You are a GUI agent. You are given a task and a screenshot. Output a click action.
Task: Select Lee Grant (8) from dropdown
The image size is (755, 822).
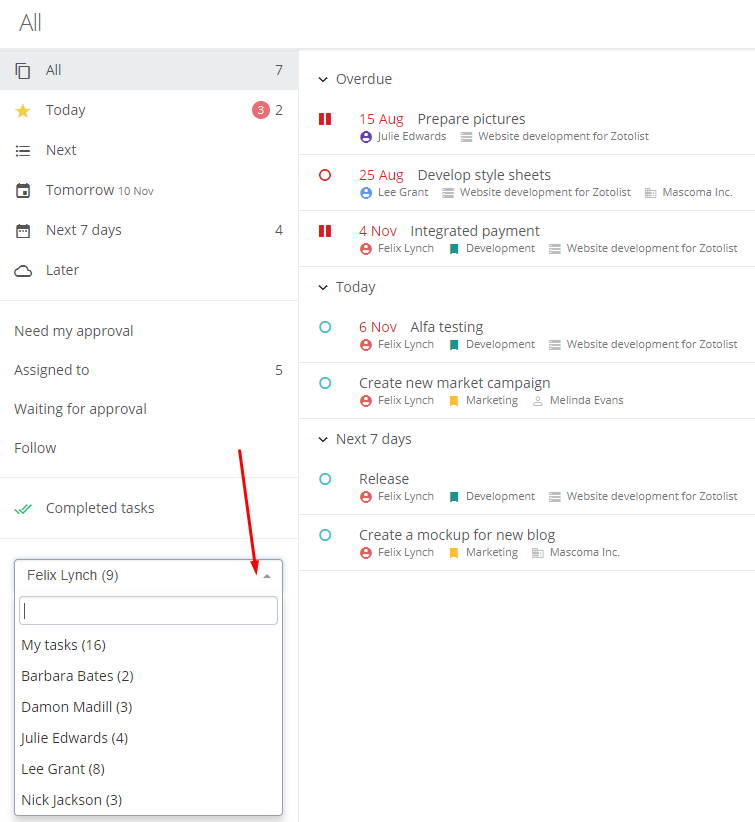148,769
